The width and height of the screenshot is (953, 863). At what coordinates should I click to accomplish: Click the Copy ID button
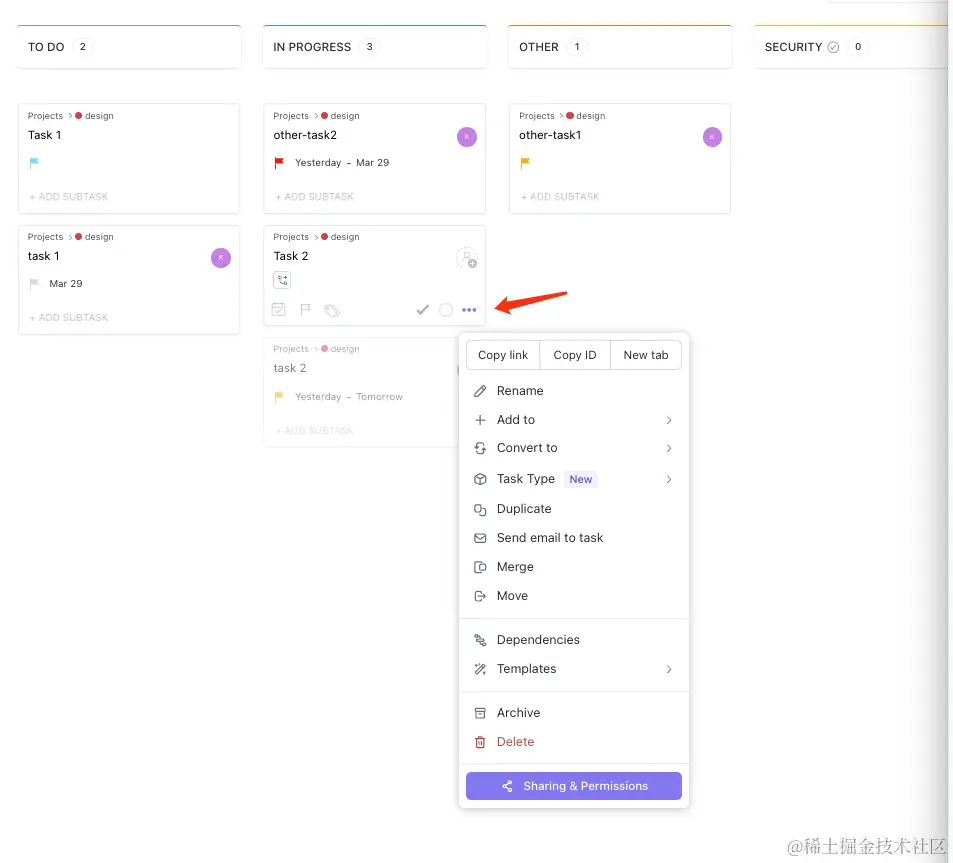pos(574,355)
